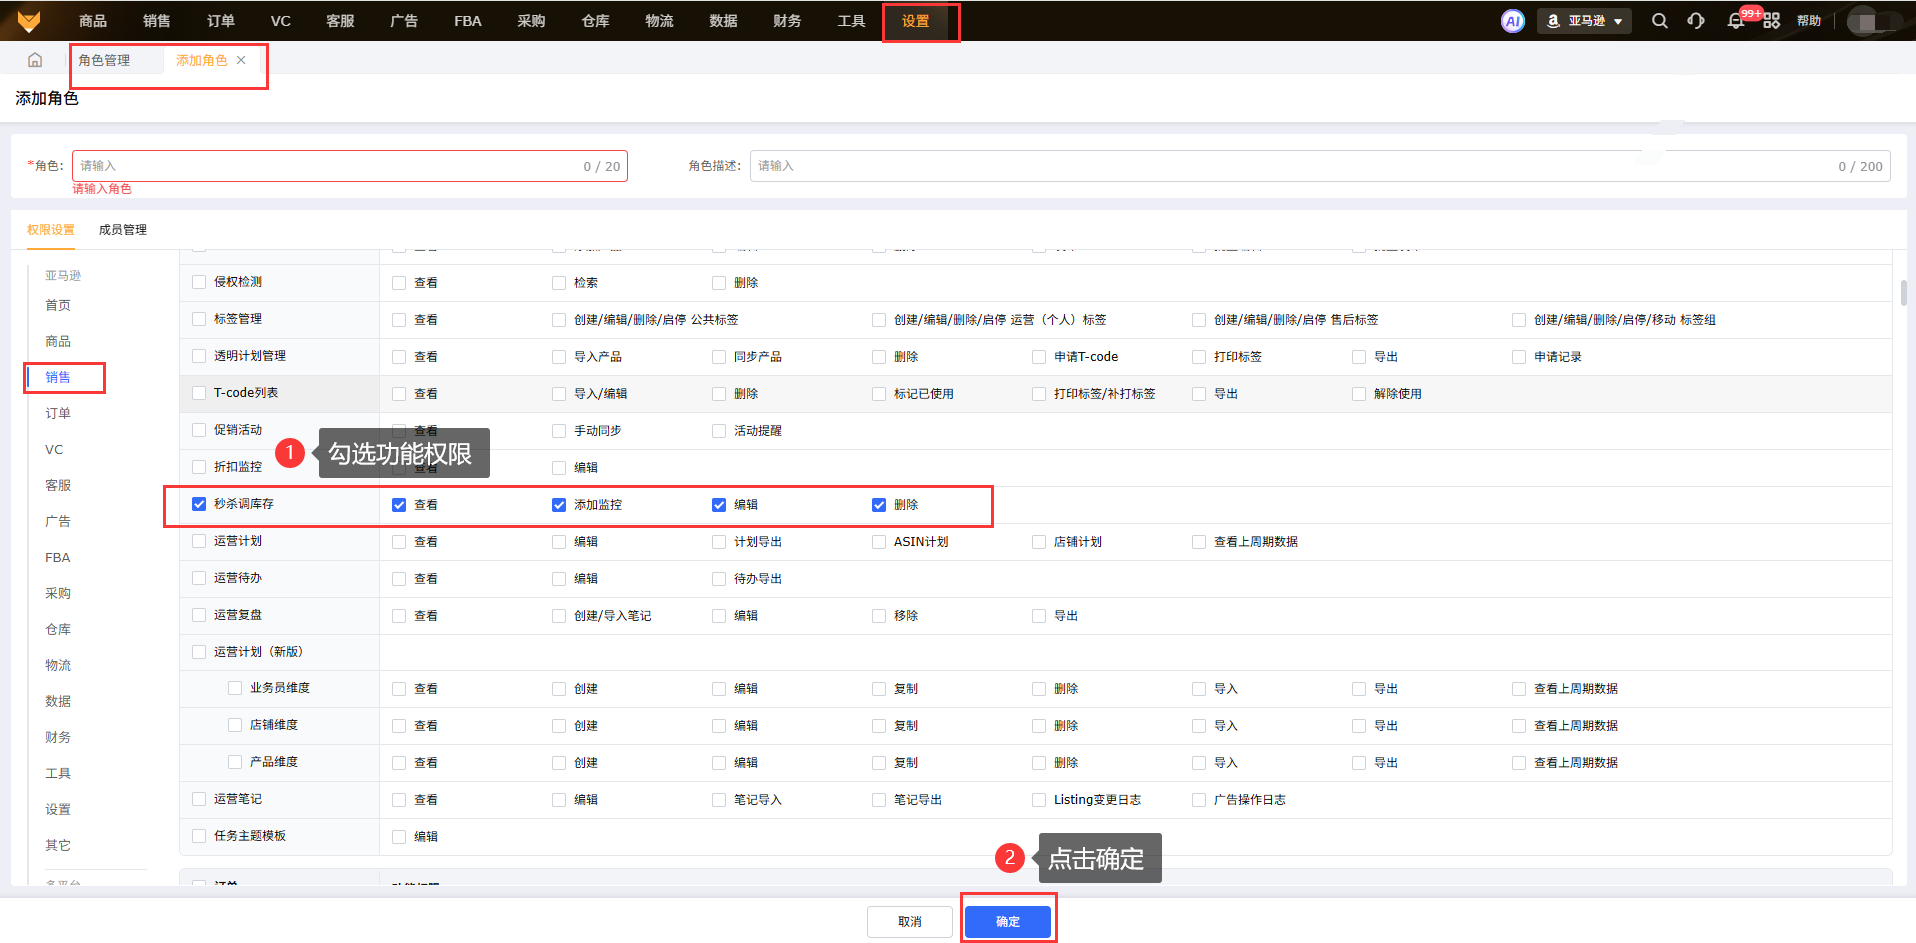Screen dimensions: 1916x943
Task: Enable 查看 for 运营计划
Action: 399,542
